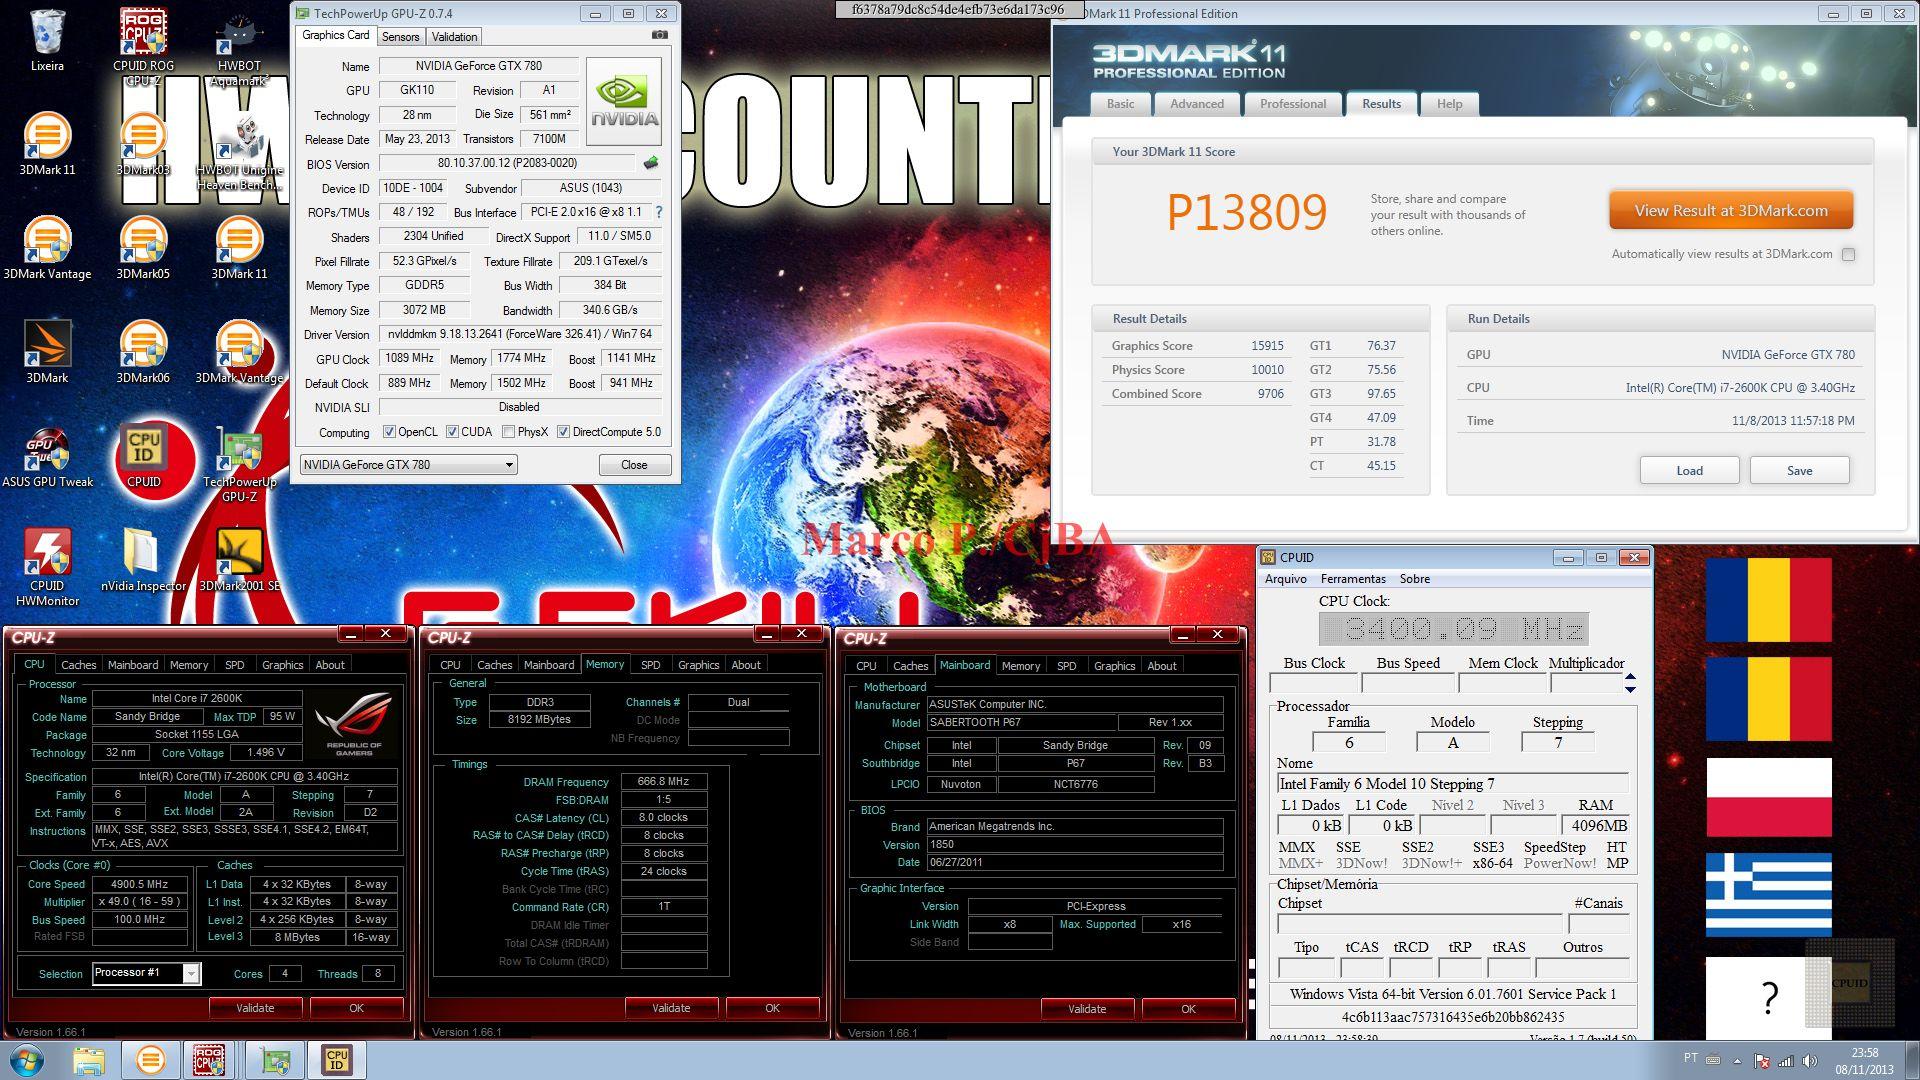
Task: Toggle the OpenCL checkbox in GPU-Z
Action: coord(390,432)
